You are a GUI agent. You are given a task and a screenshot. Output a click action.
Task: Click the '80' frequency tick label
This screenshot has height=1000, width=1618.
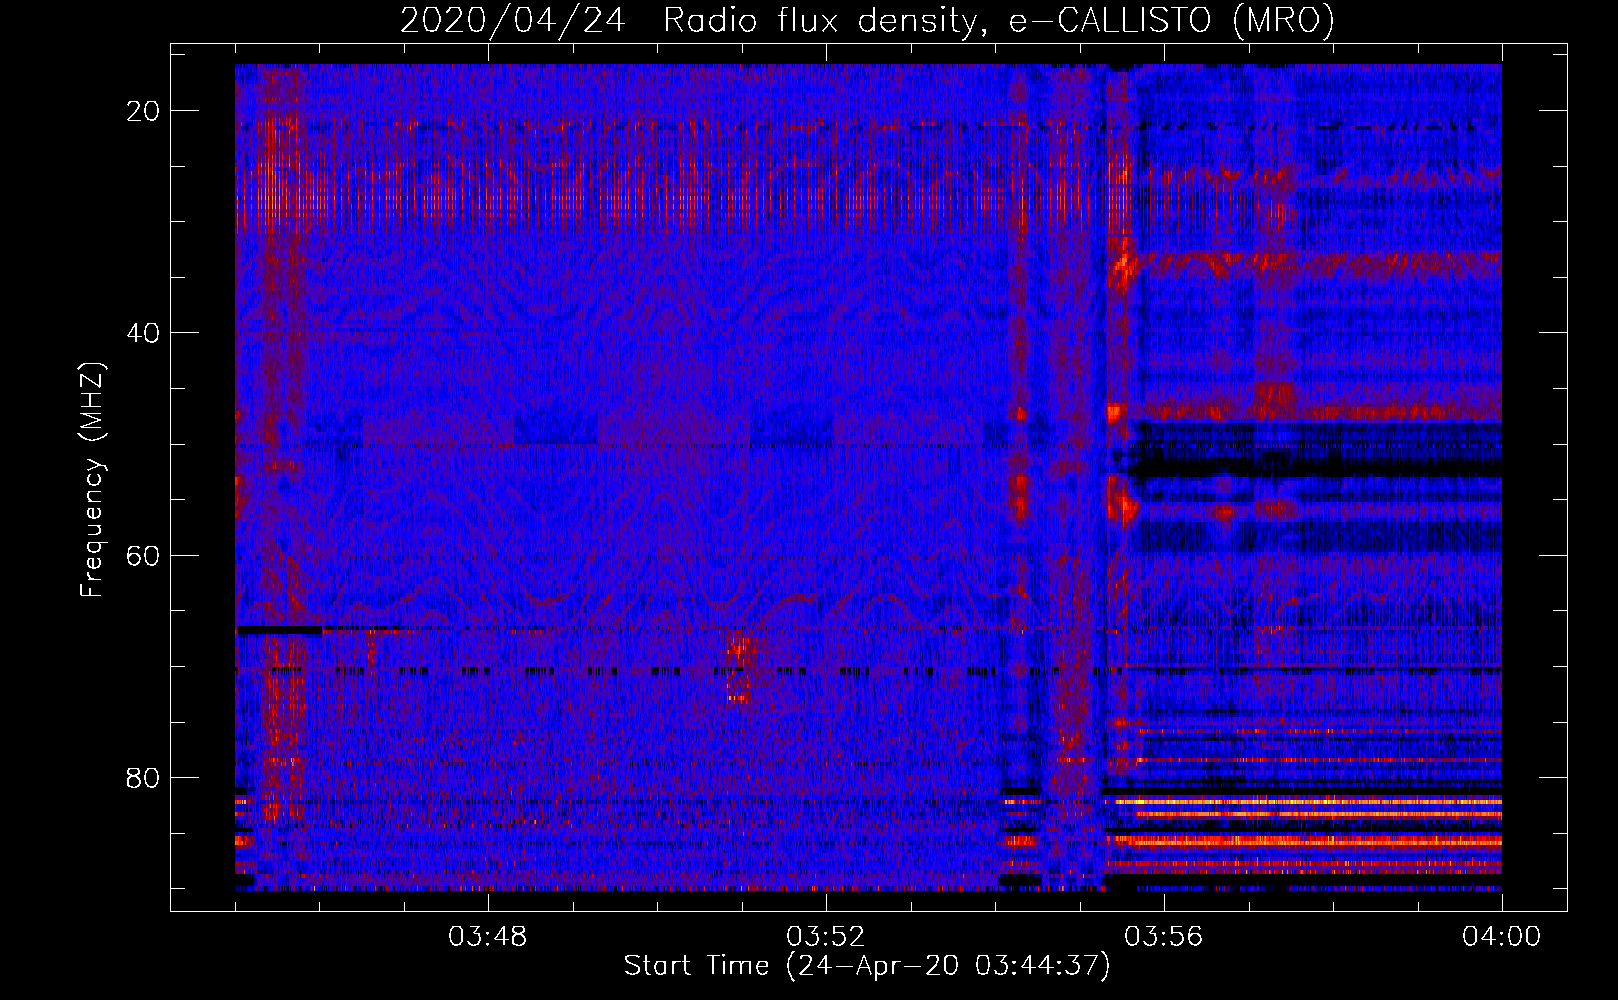tap(144, 777)
